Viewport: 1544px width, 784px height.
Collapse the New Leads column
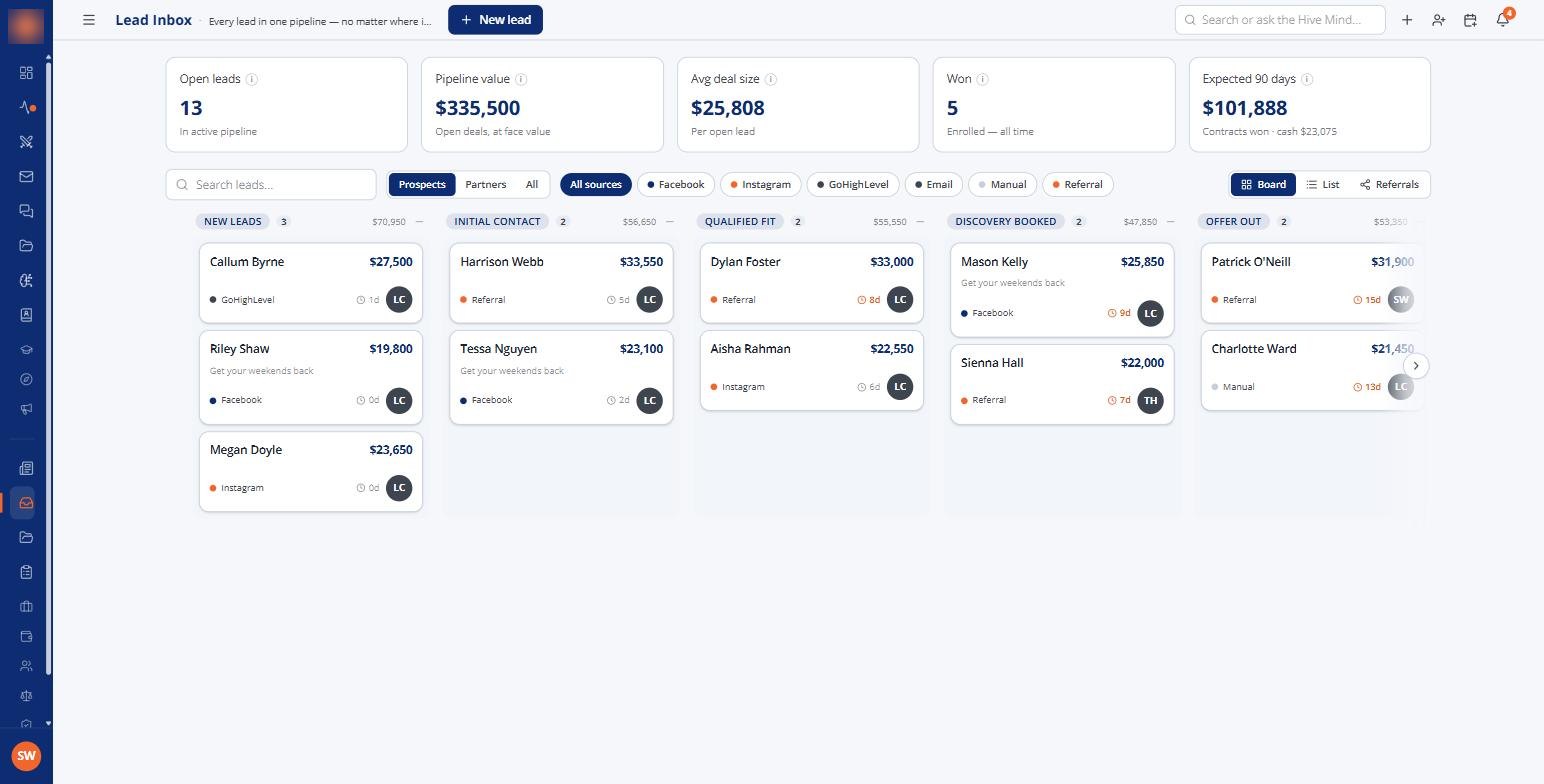[x=419, y=222]
